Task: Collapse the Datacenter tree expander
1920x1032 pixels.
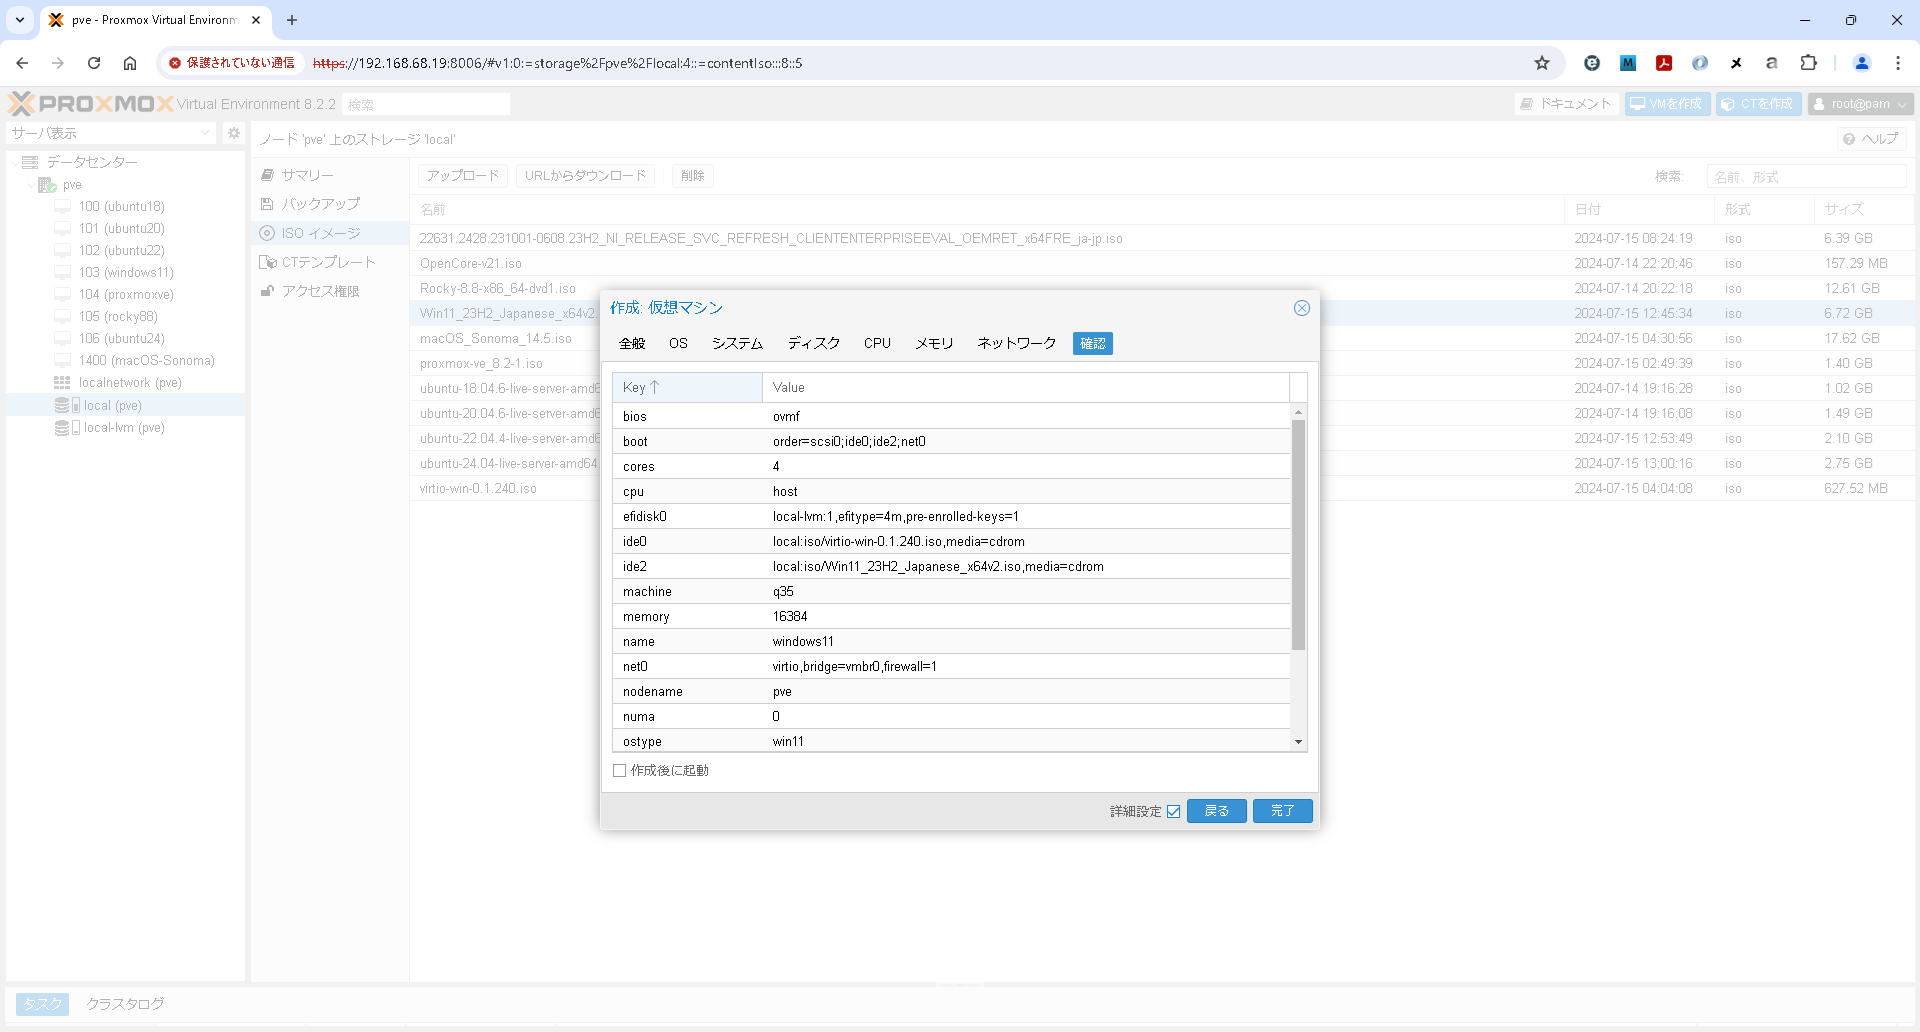Action: (14, 162)
